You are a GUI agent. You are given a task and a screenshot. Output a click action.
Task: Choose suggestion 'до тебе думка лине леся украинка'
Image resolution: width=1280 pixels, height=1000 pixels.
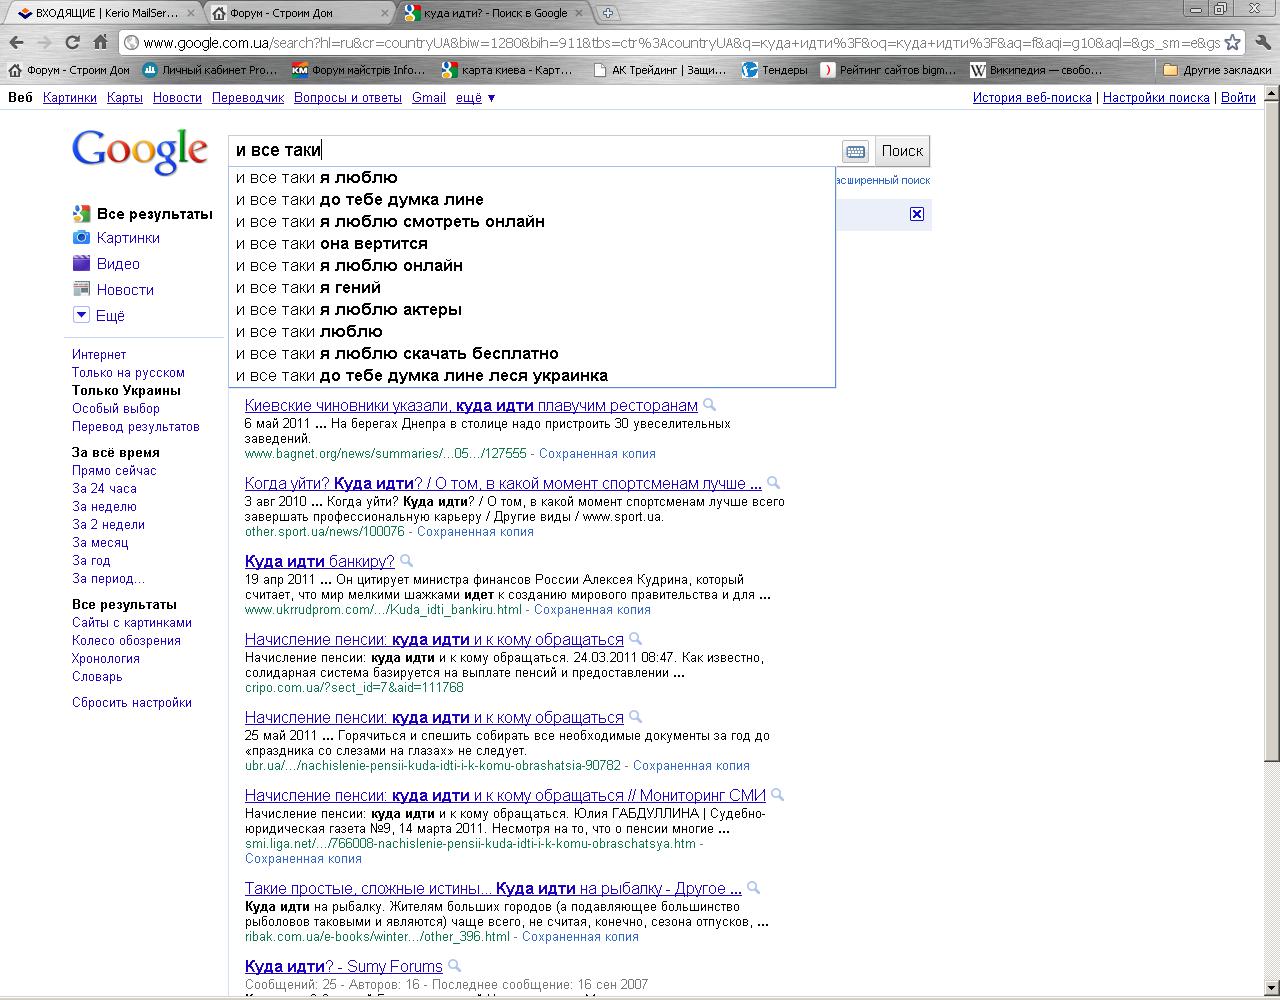point(531,376)
